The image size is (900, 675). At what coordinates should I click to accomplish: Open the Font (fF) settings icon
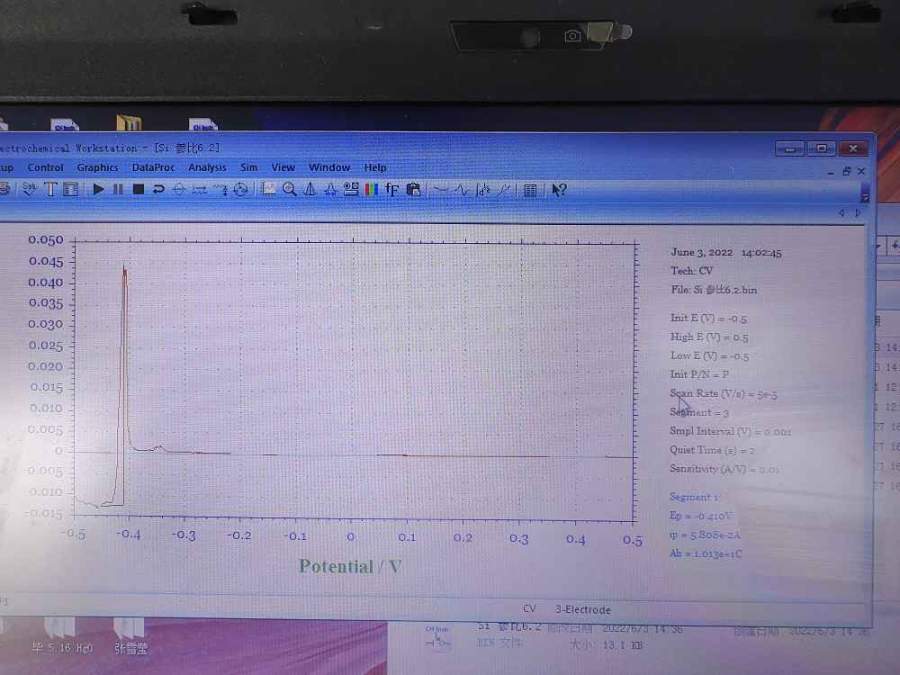[x=392, y=189]
